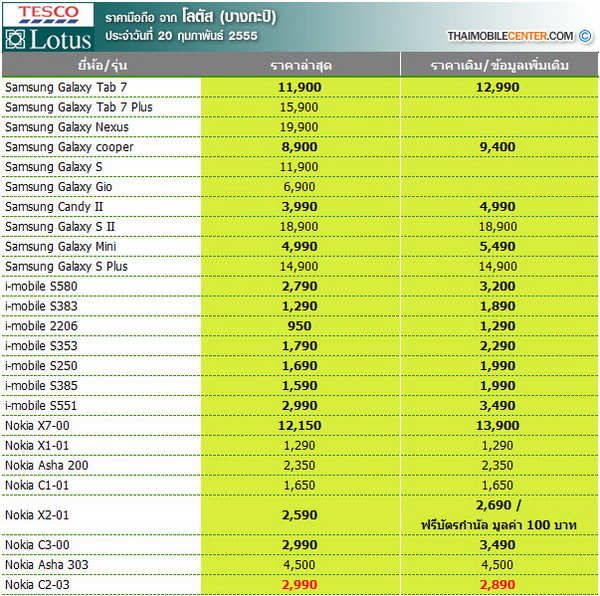This screenshot has height=596, width=600.
Task: Click the i-mobile S383 model name
Action: tap(41, 306)
